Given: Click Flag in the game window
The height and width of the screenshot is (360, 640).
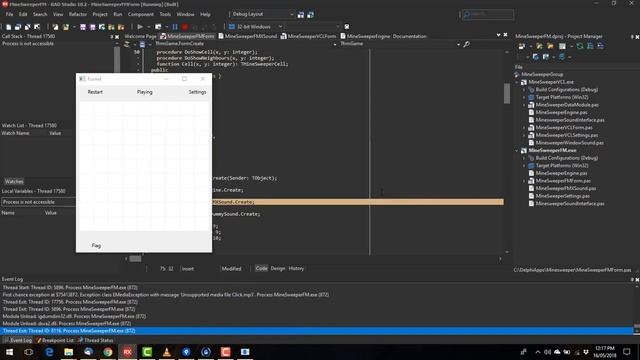Looking at the screenshot, I should 96,245.
